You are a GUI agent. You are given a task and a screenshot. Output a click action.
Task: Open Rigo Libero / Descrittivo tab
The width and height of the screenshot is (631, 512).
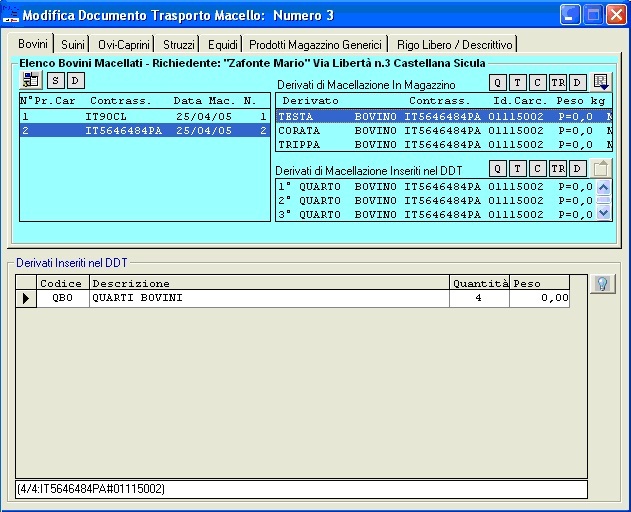click(454, 45)
